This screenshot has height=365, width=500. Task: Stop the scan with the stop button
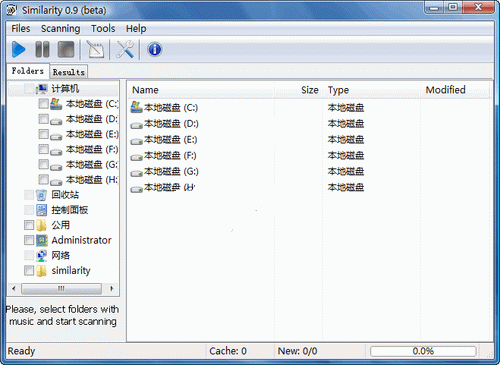(66, 50)
